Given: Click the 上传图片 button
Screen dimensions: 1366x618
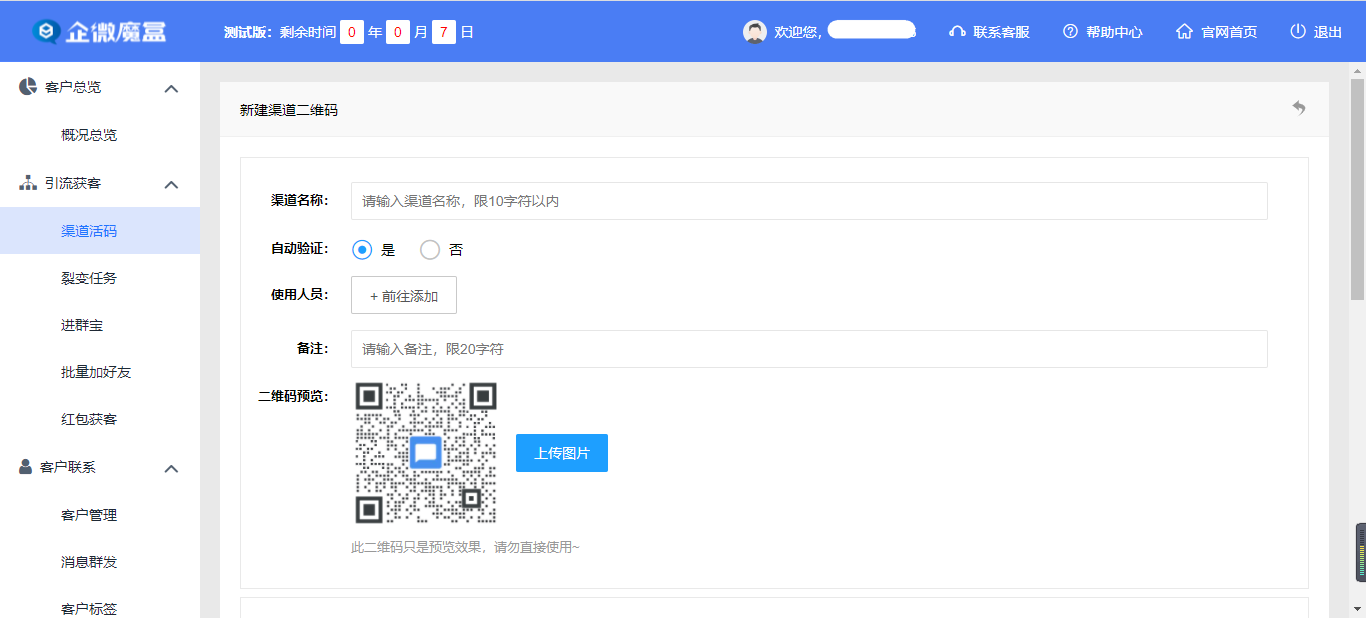Looking at the screenshot, I should [x=562, y=453].
